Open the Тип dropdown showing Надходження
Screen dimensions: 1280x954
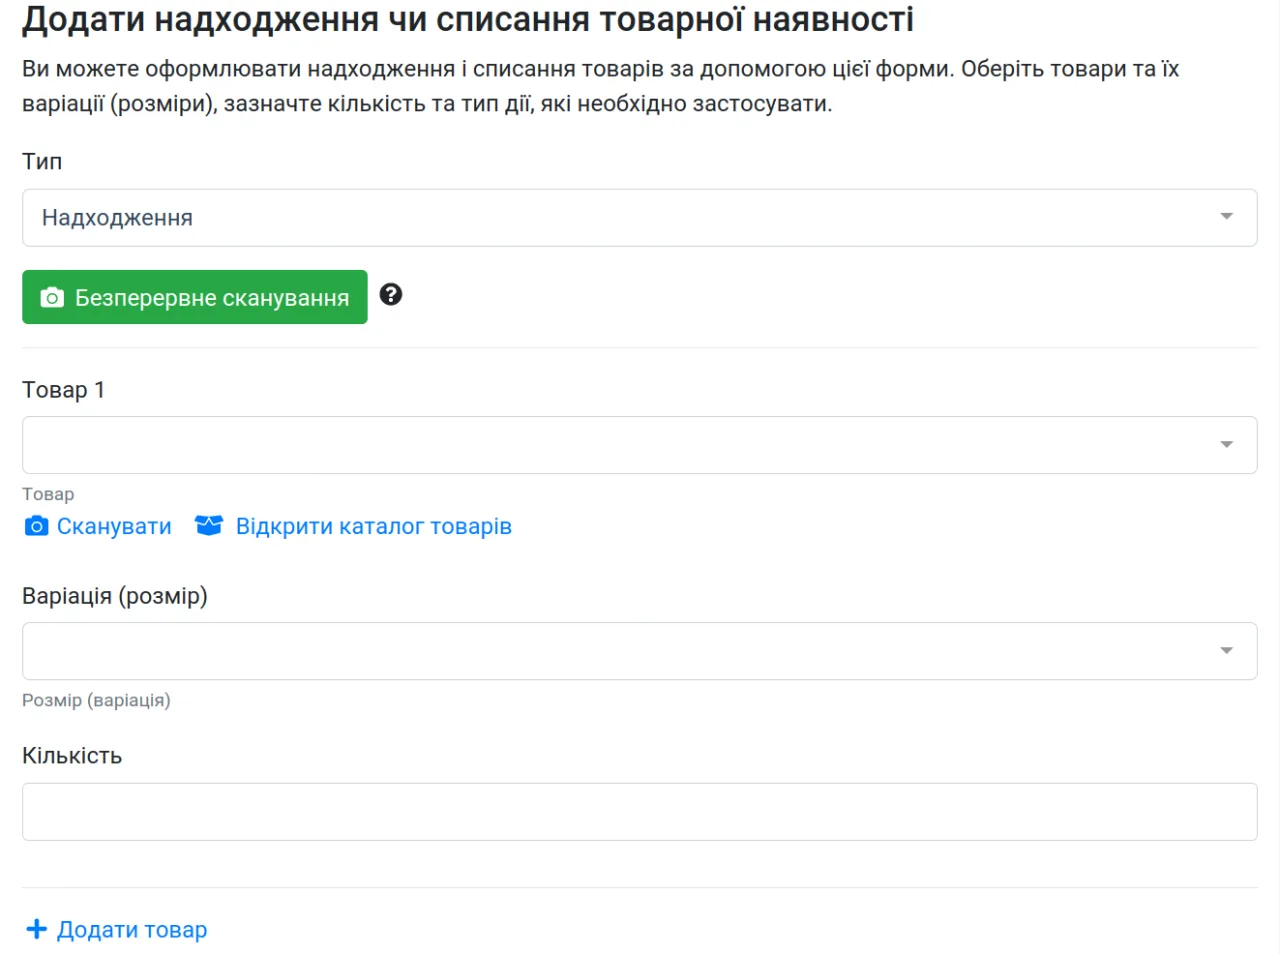[640, 218]
